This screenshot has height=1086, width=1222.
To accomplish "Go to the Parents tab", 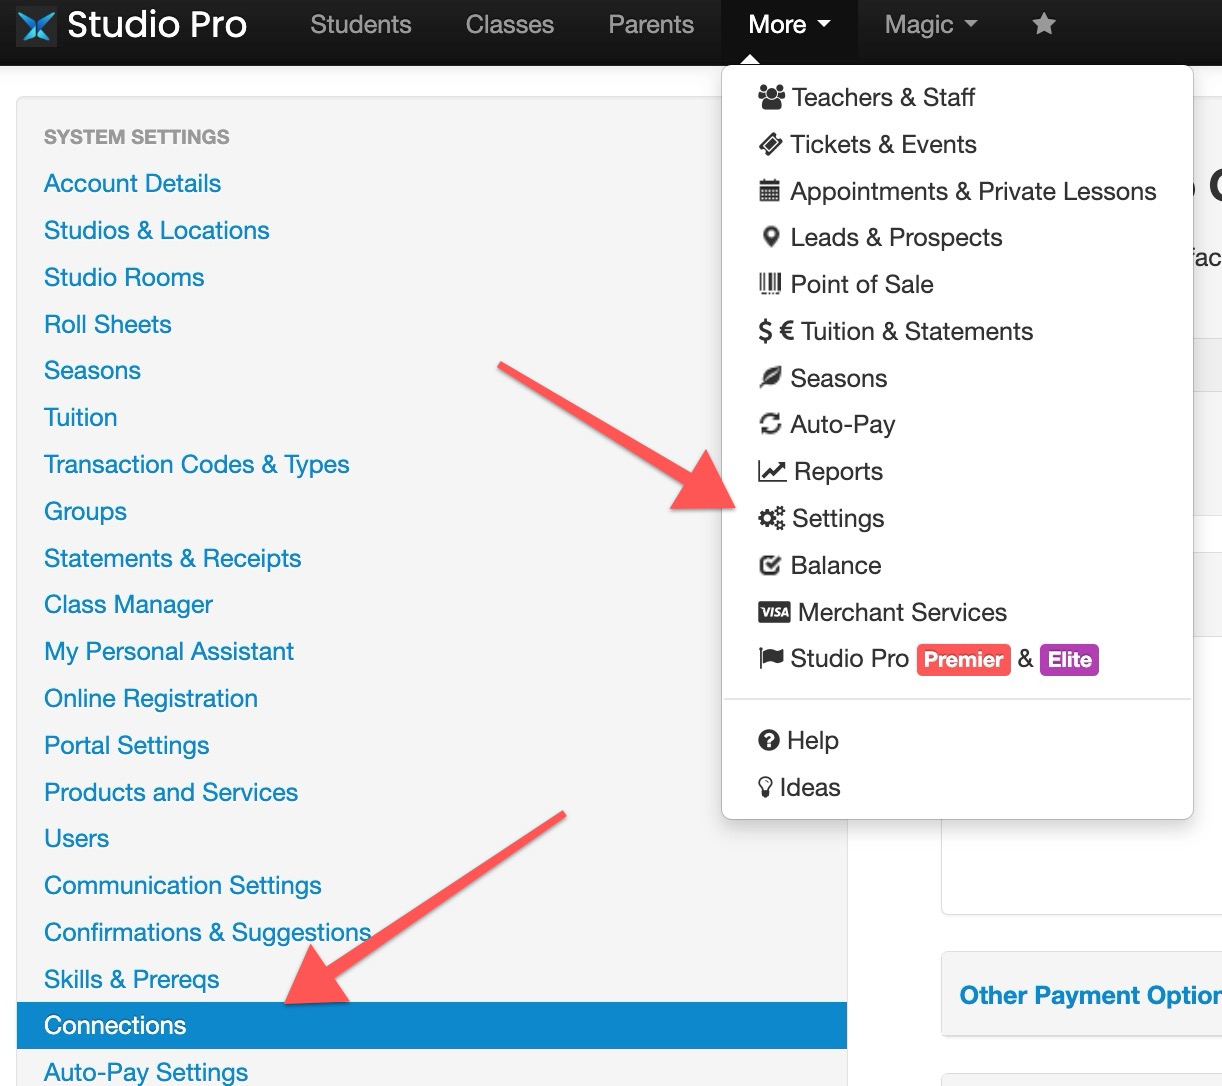I will (x=651, y=25).
